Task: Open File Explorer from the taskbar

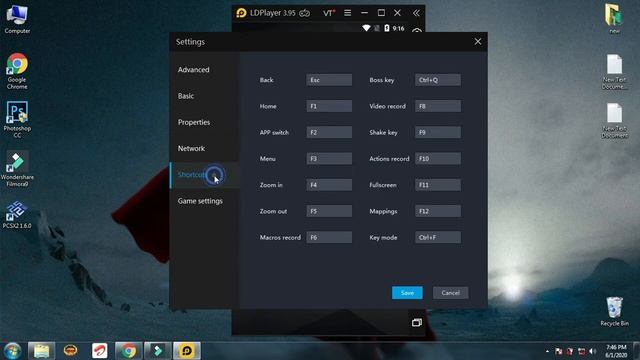Action: (x=41, y=351)
